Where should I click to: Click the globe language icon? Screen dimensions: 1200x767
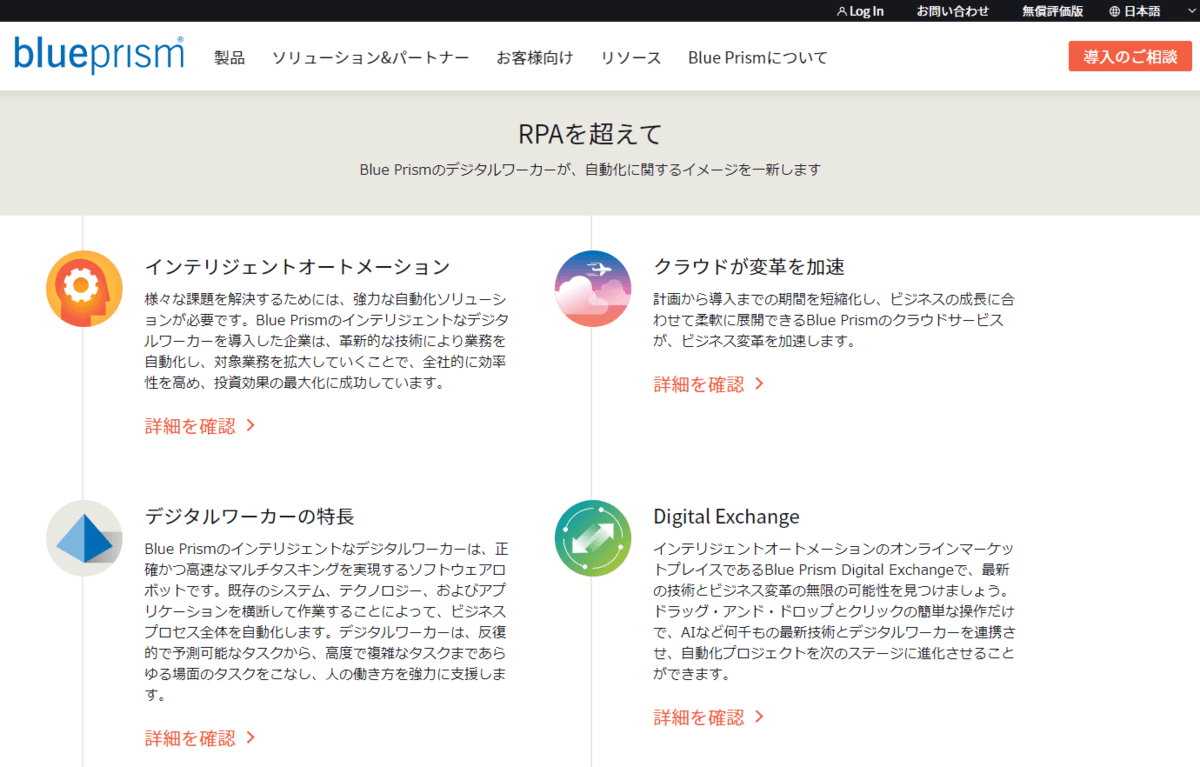pos(1115,11)
